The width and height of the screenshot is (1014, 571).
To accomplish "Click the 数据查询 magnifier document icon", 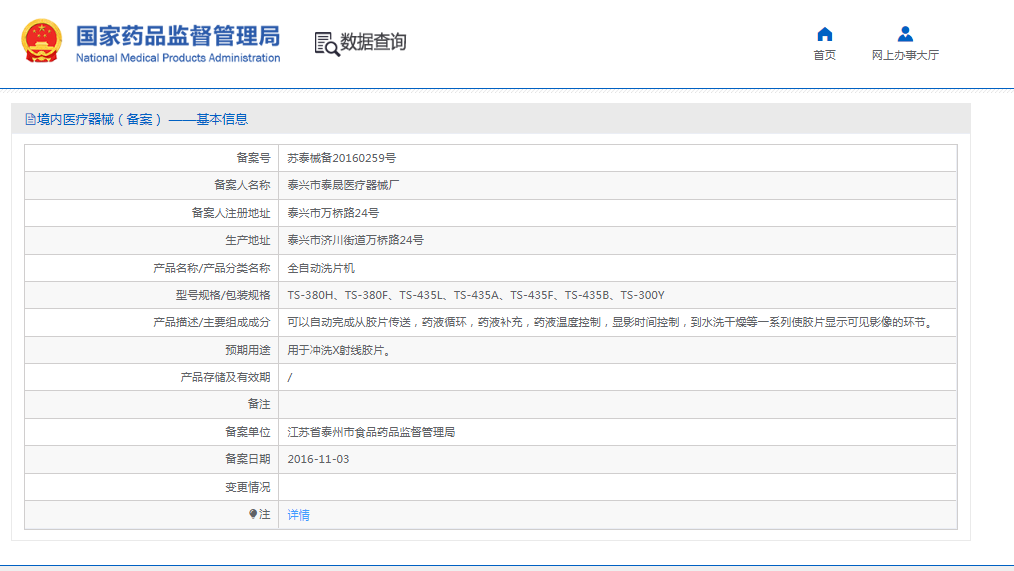I will [x=327, y=43].
